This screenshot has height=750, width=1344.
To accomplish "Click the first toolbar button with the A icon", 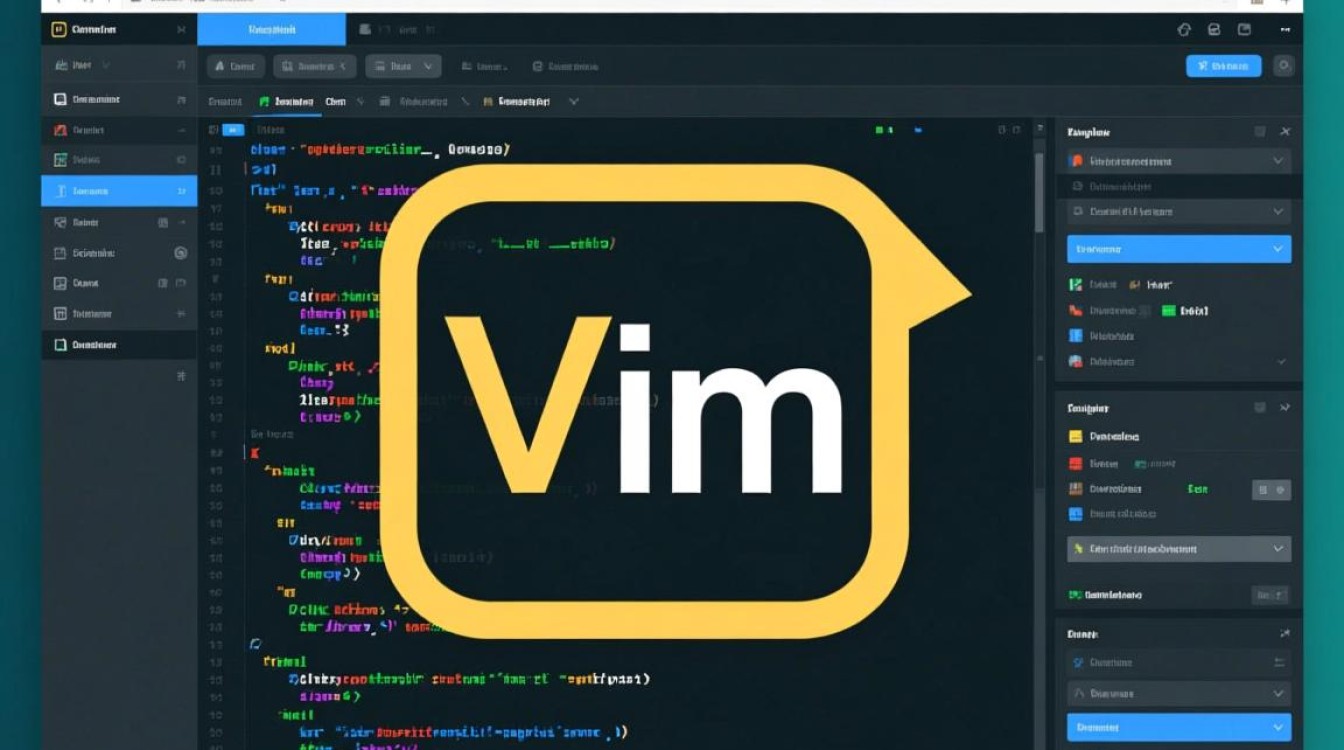I will pos(235,67).
